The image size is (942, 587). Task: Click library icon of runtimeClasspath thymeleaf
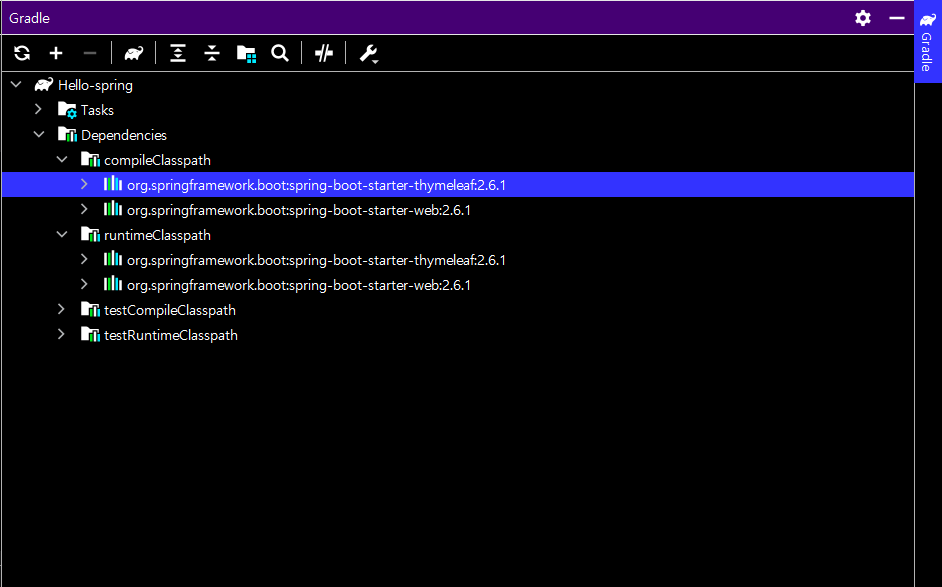click(112, 259)
